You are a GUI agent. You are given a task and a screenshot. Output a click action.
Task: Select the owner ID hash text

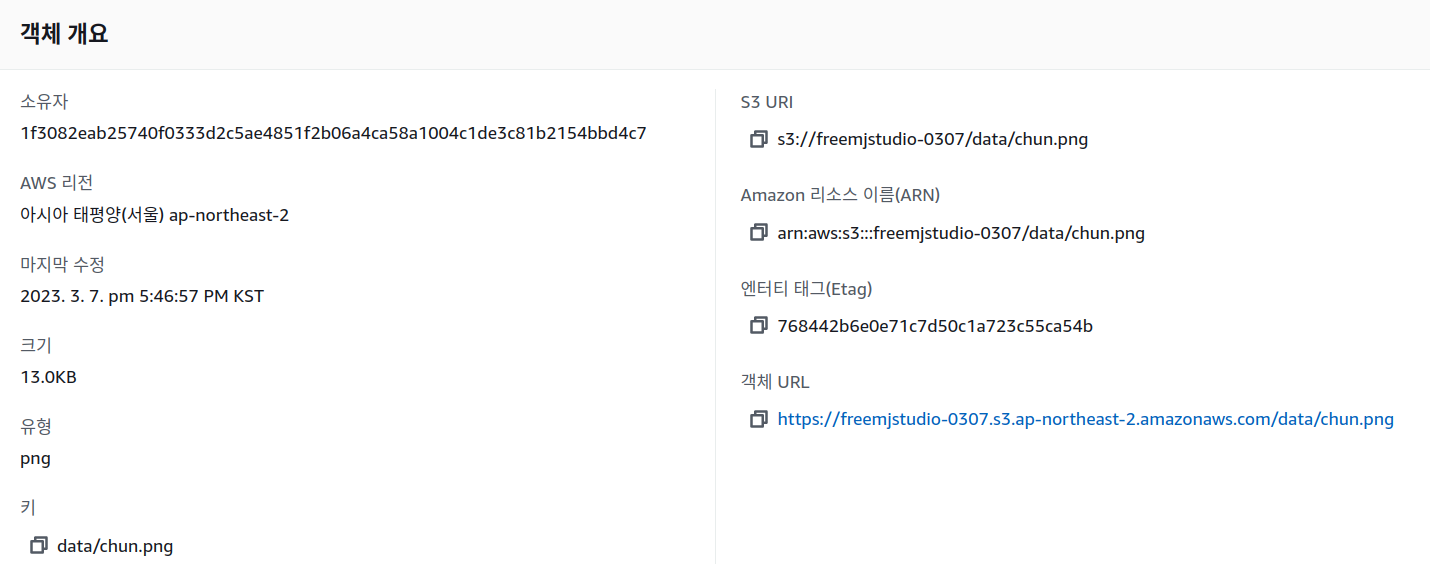pos(333,133)
